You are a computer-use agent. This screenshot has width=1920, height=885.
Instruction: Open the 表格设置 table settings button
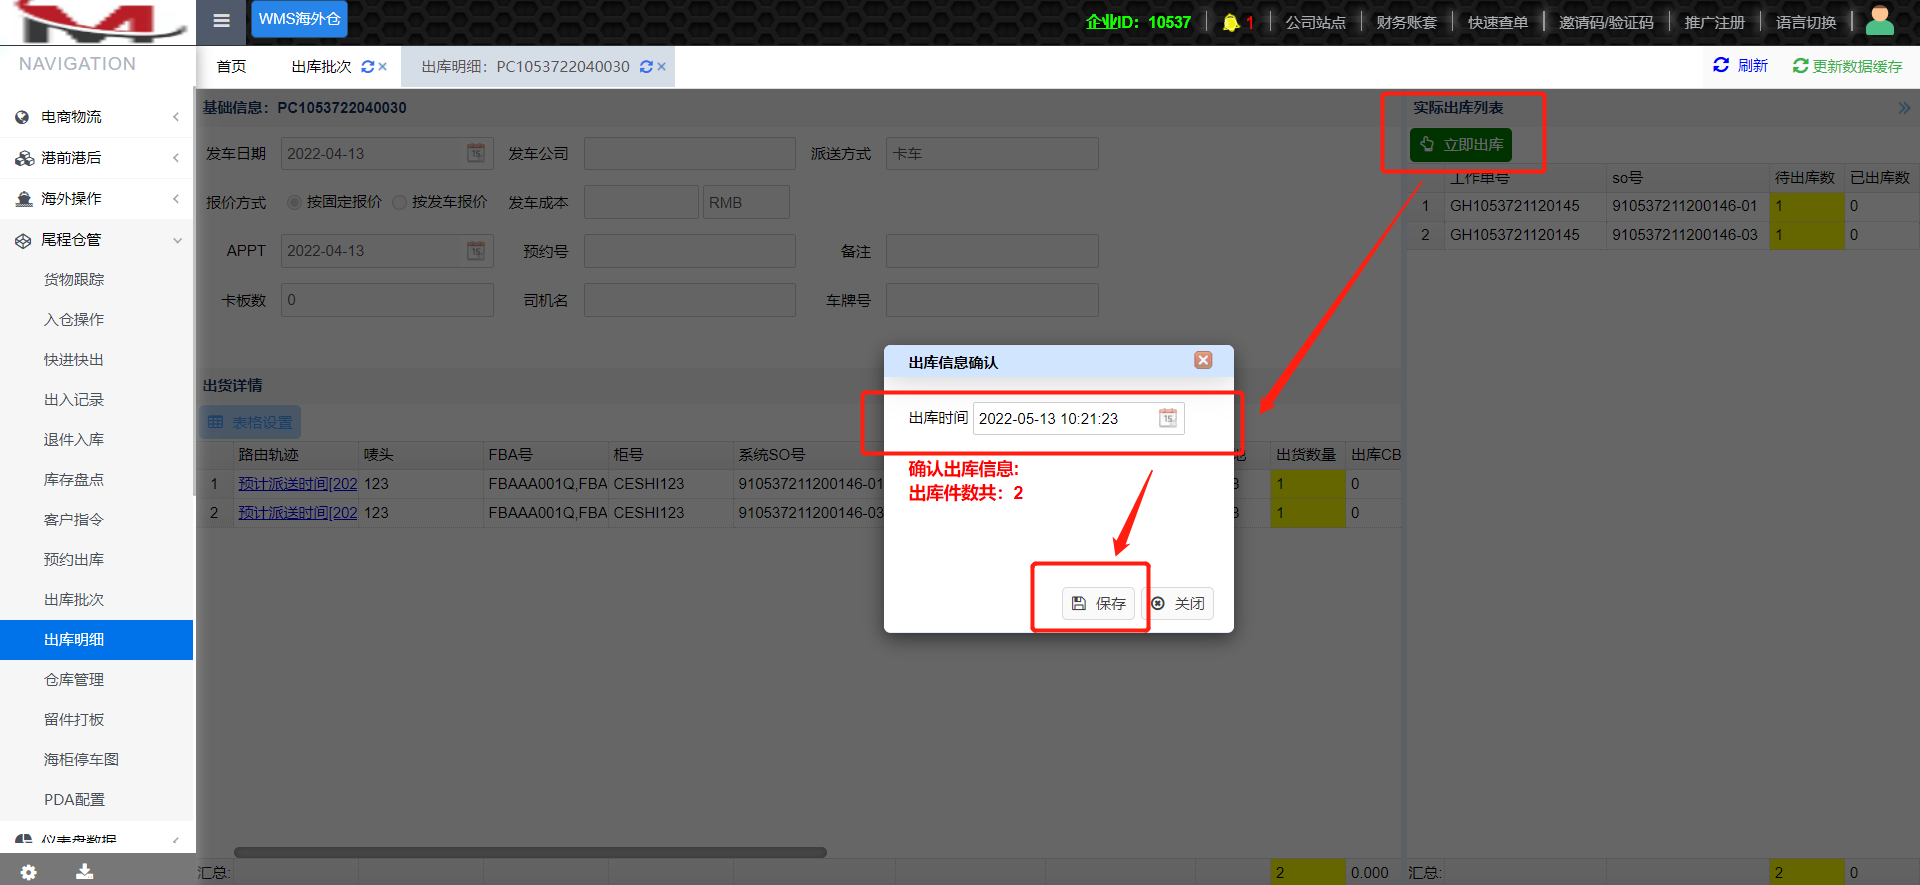[x=251, y=423]
